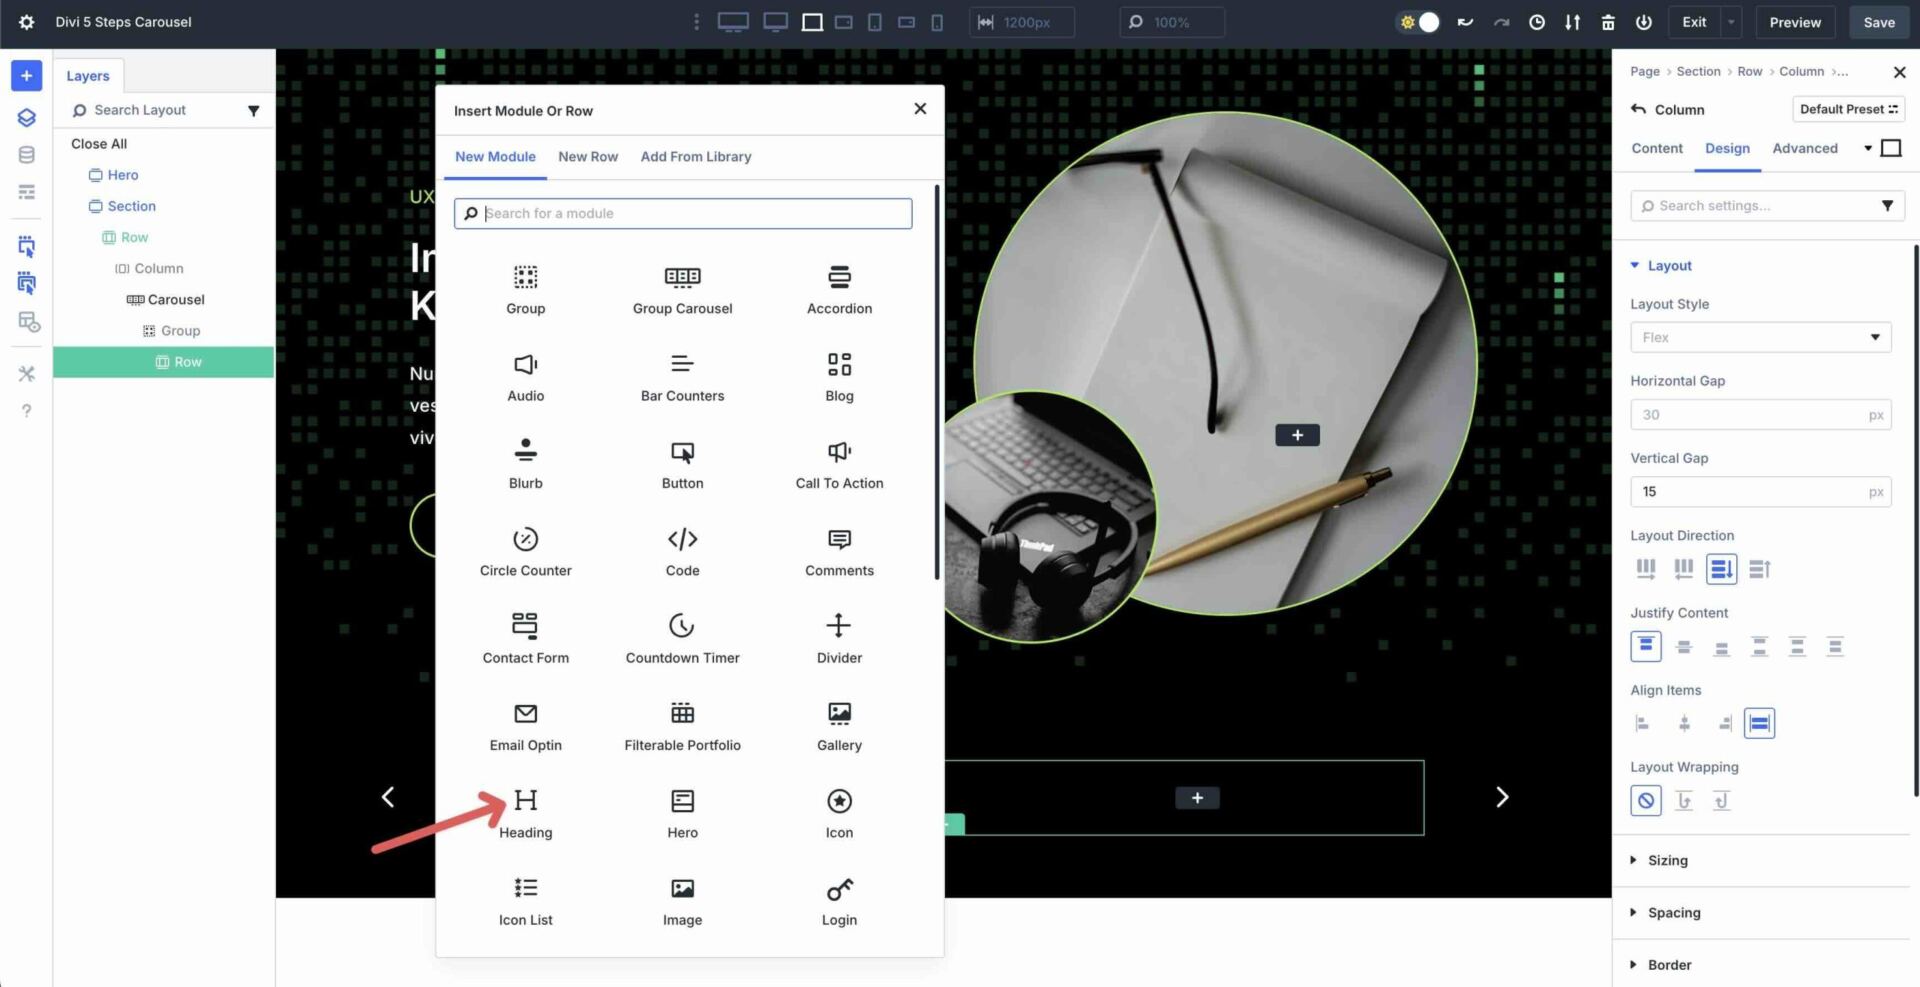Set Layout Direction to column reverse
The image size is (1920, 987).
point(1759,568)
